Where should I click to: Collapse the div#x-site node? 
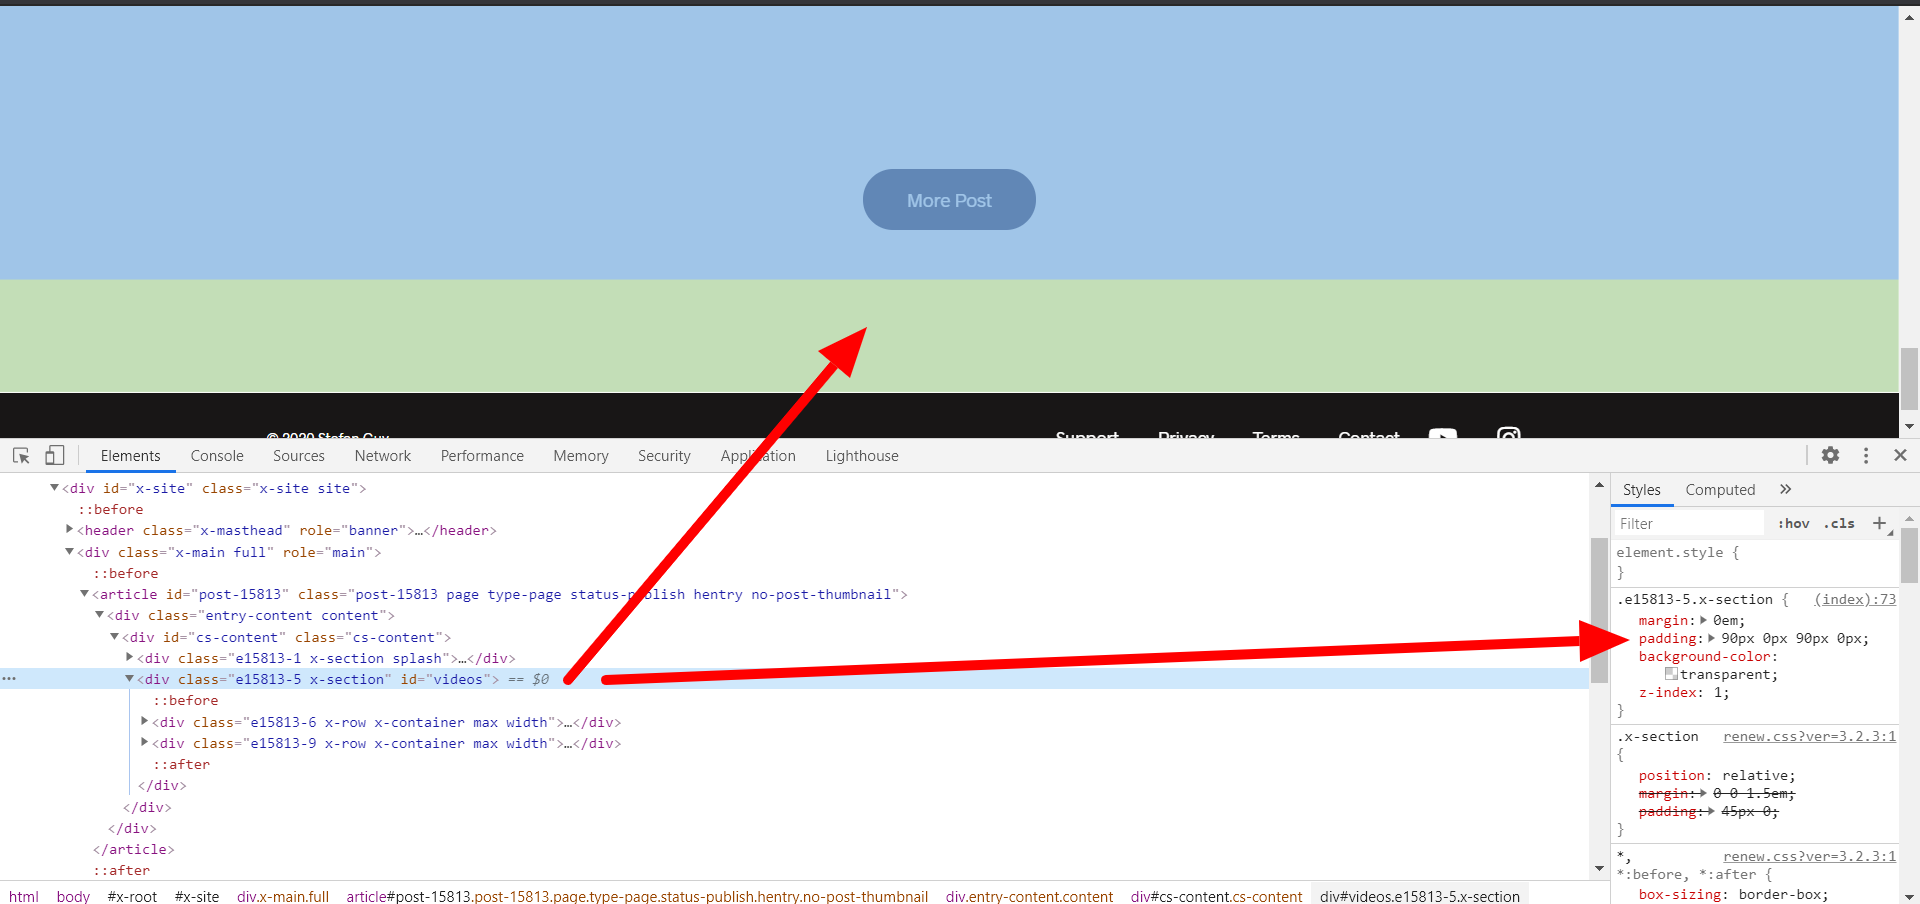tap(54, 488)
